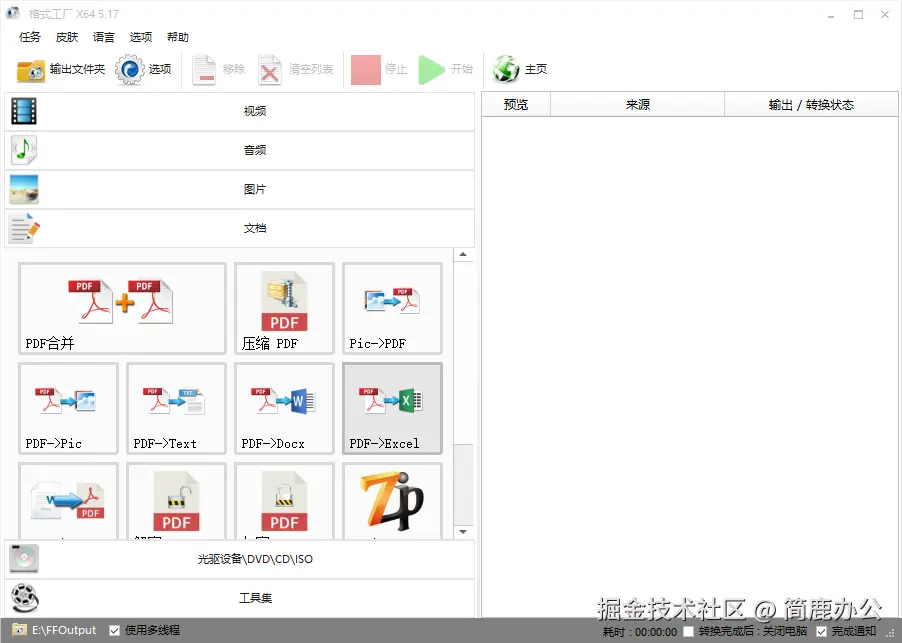Open the 任务 menu
The image size is (902, 643).
[x=29, y=37]
